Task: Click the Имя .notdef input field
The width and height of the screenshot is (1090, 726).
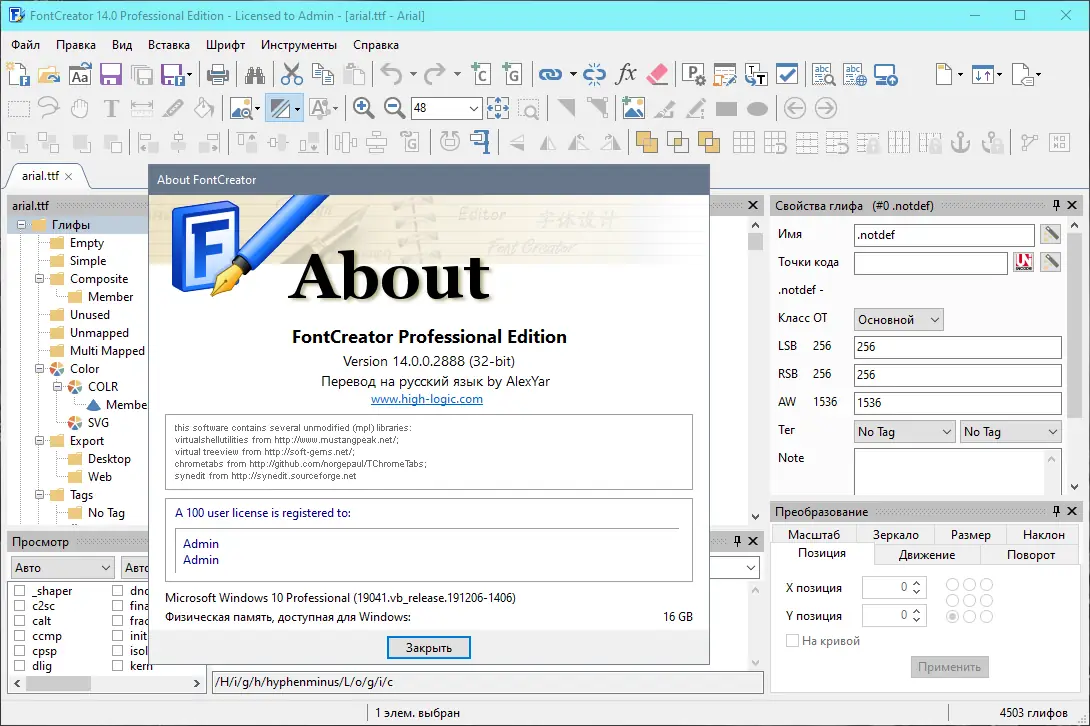Action: click(x=943, y=235)
